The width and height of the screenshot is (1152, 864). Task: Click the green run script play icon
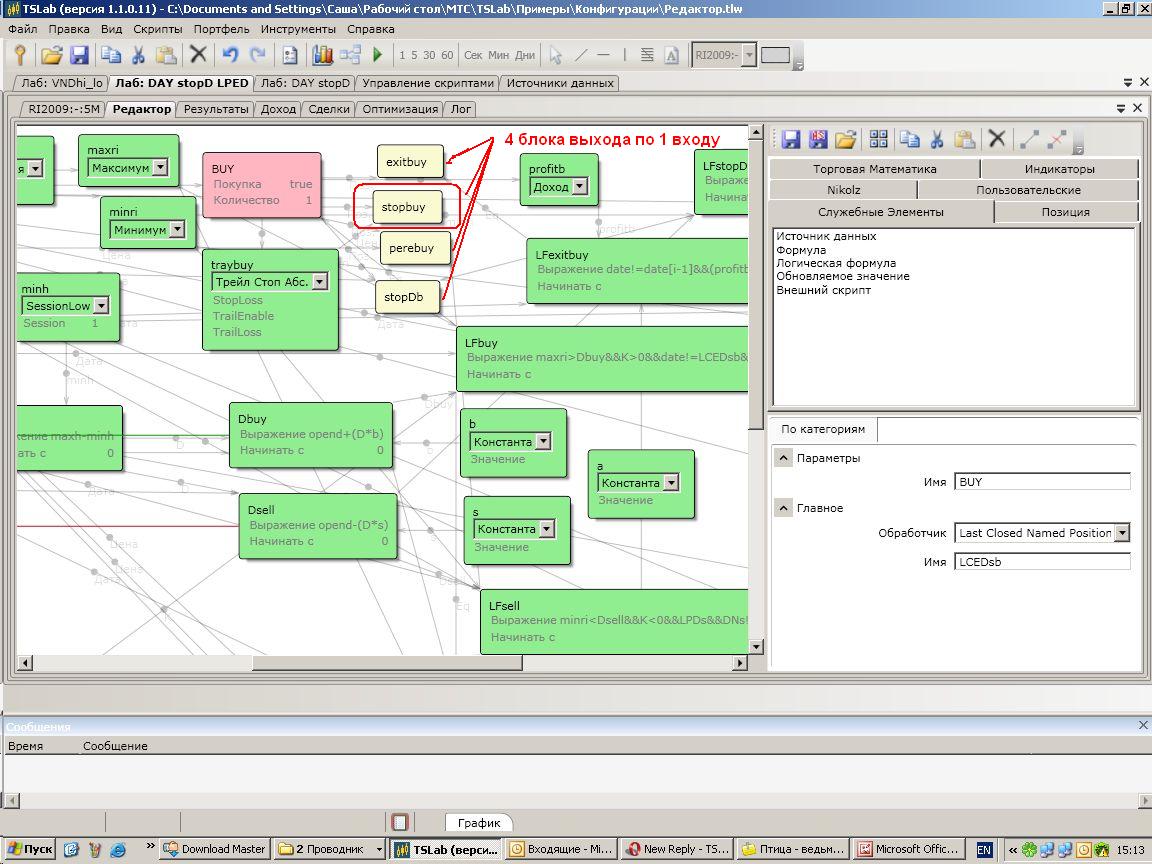point(377,55)
